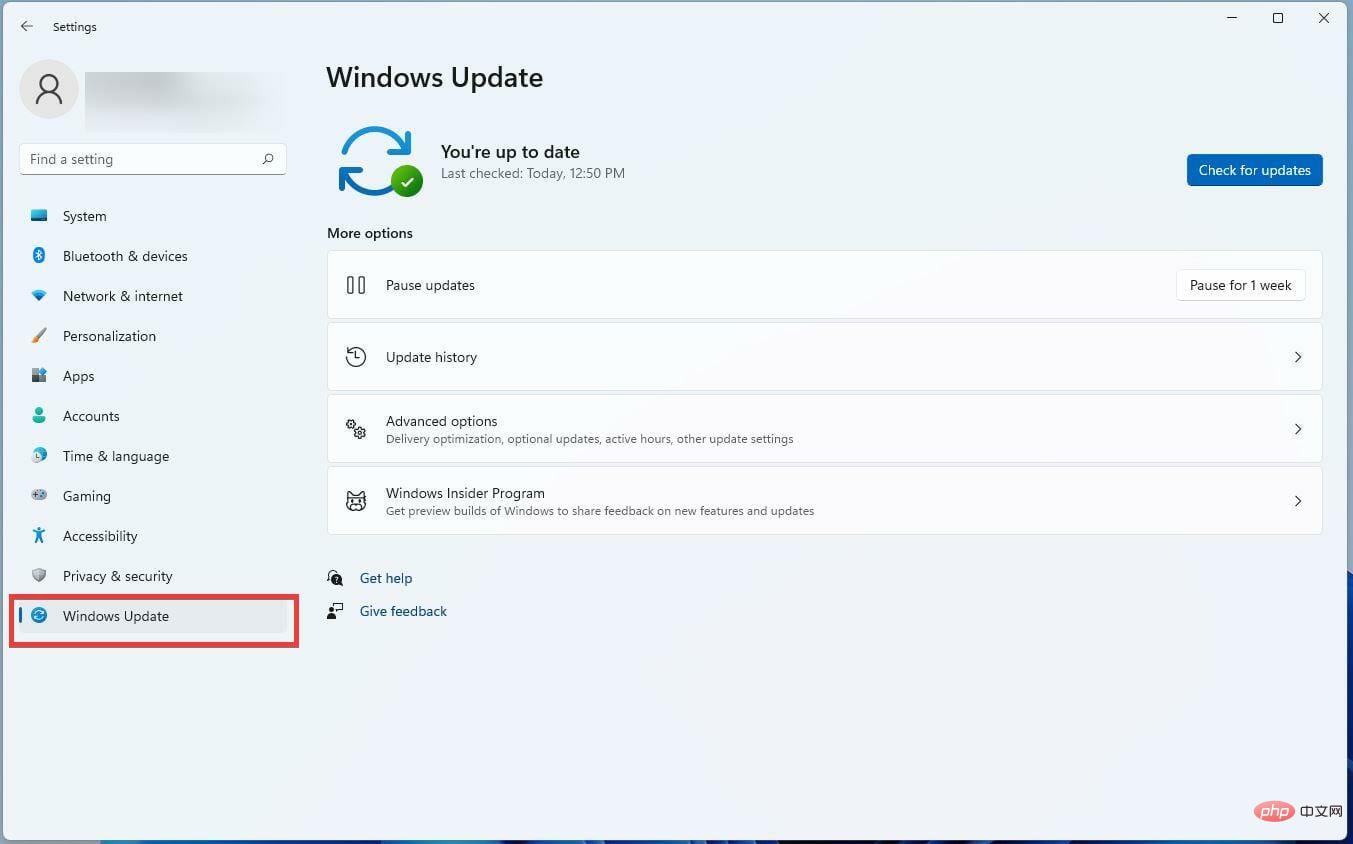The image size is (1353, 844).
Task: Click the user profile avatar icon
Action: click(x=49, y=89)
